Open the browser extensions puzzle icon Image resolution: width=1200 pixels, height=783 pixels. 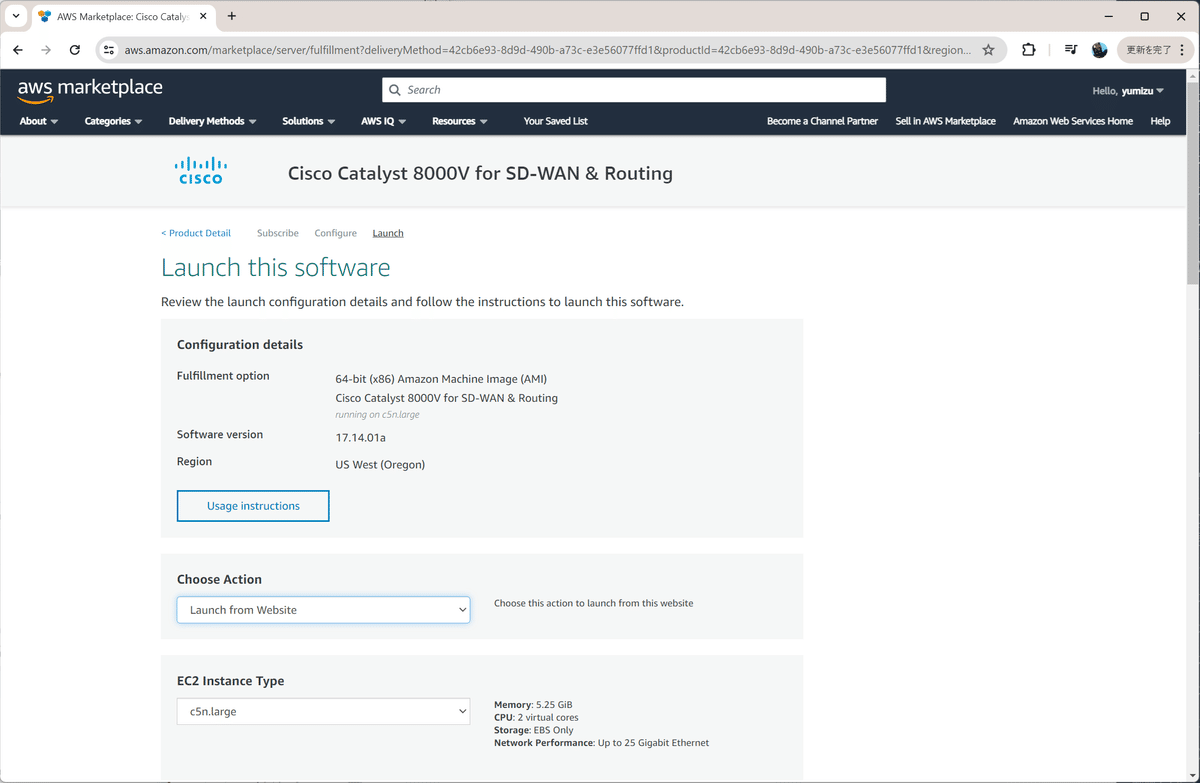click(x=1028, y=49)
